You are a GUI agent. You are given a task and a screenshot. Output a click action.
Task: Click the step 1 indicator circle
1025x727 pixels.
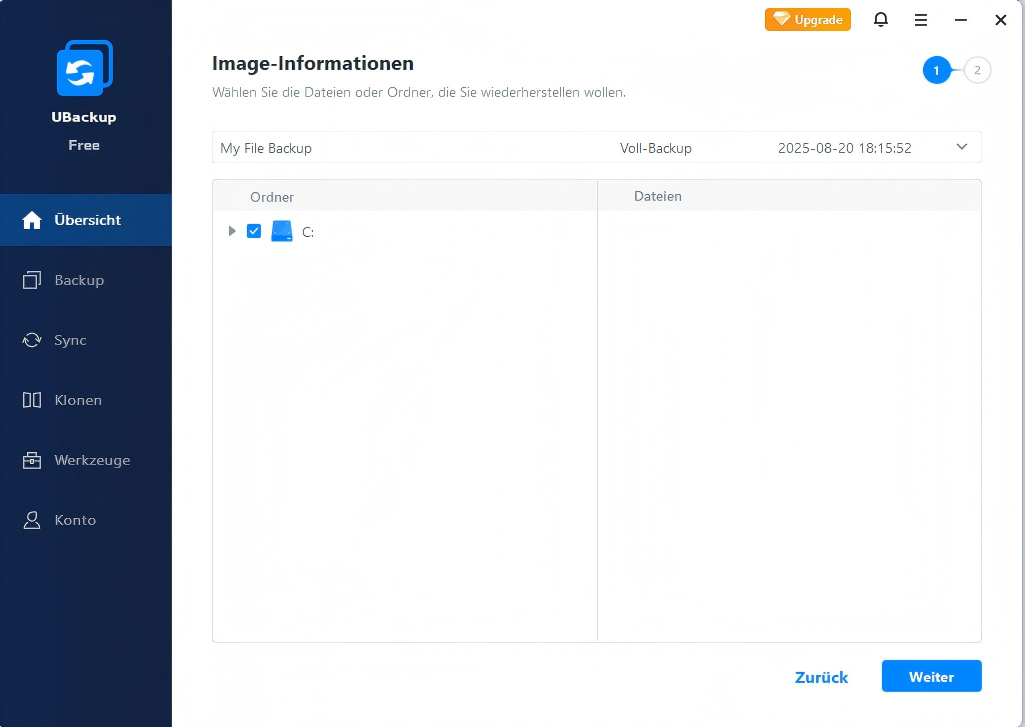[x=937, y=70]
